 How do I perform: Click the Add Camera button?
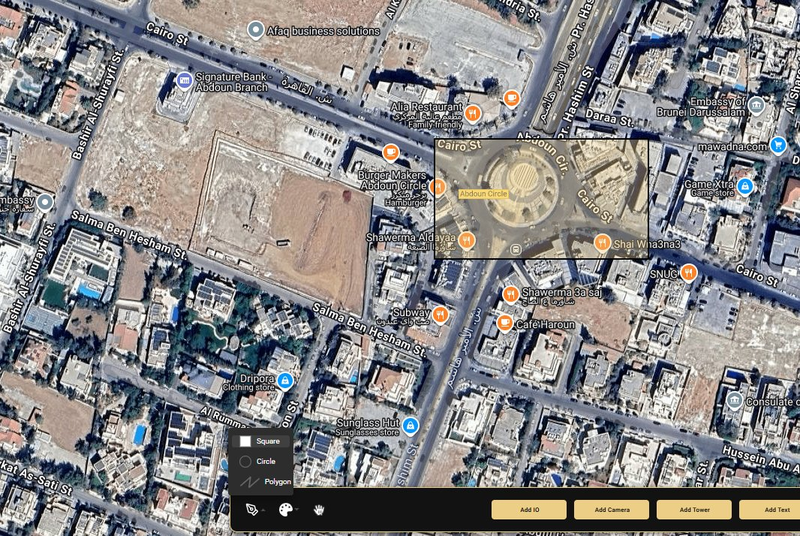[x=612, y=509]
